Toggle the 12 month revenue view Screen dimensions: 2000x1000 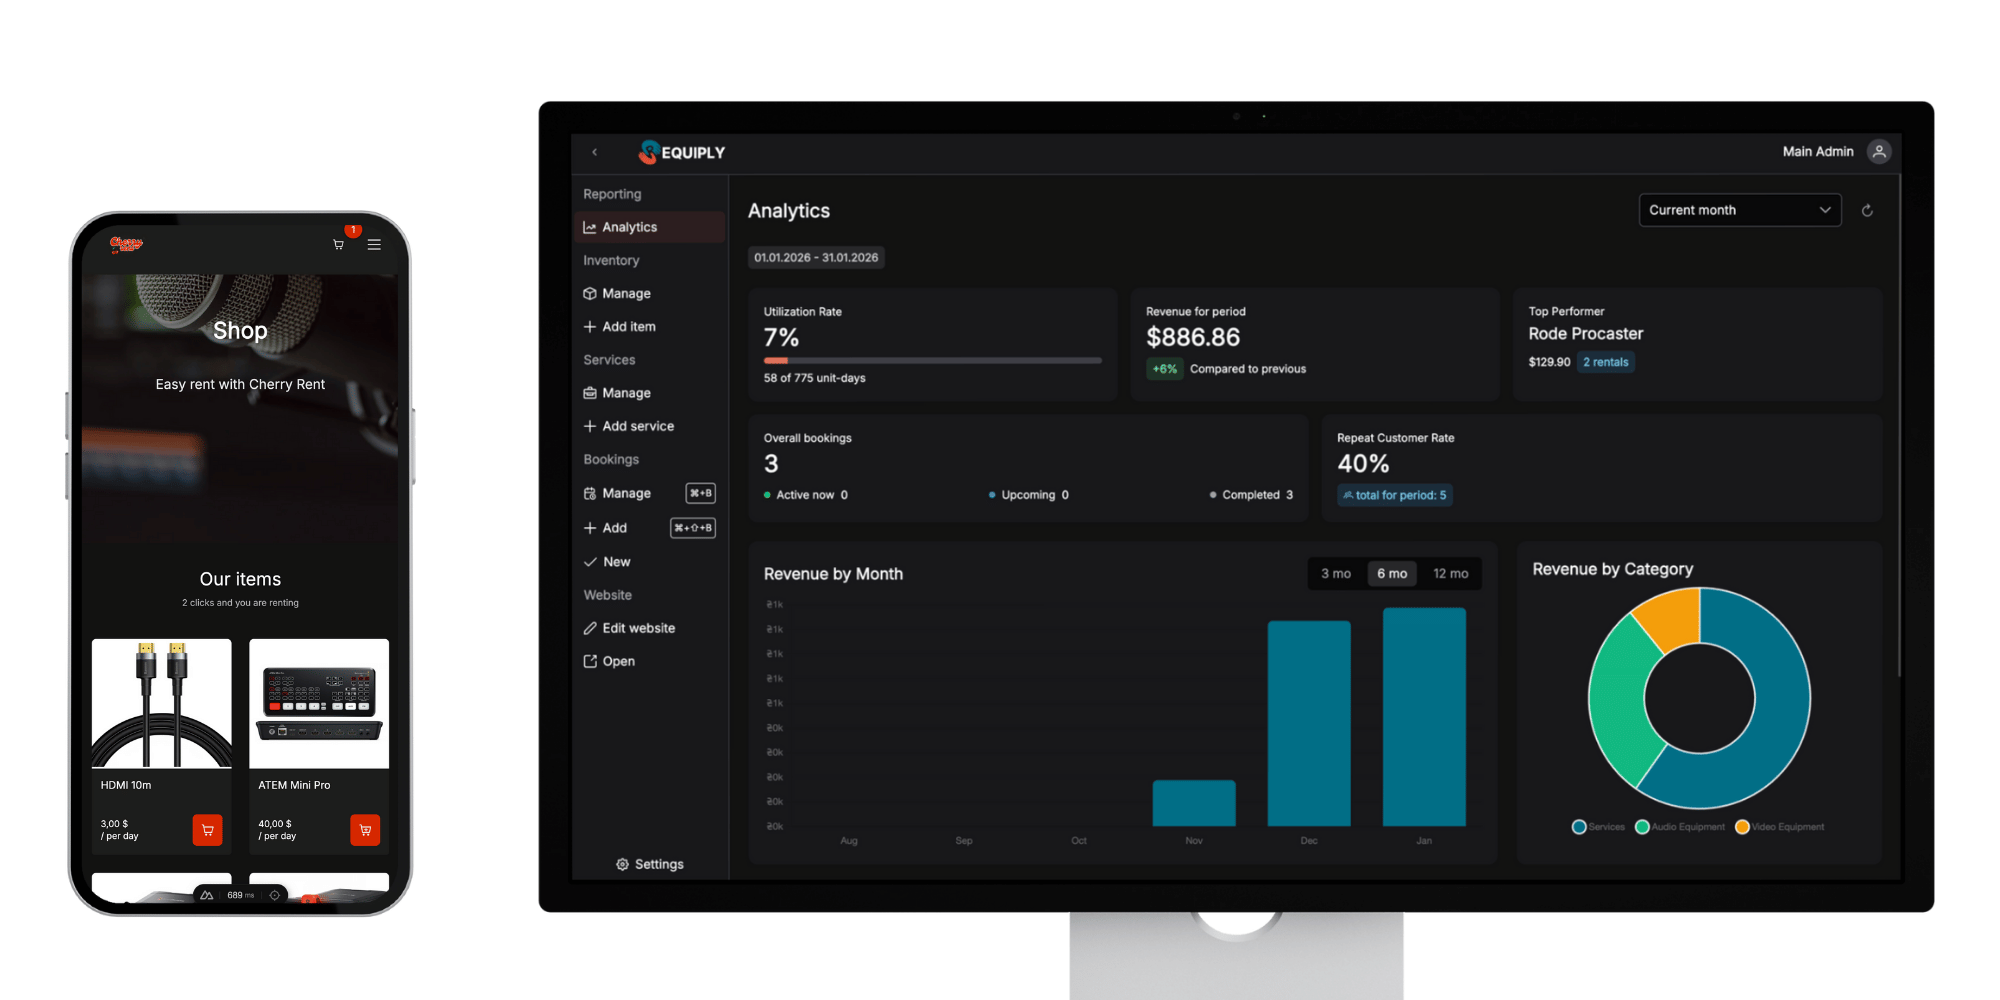1450,573
